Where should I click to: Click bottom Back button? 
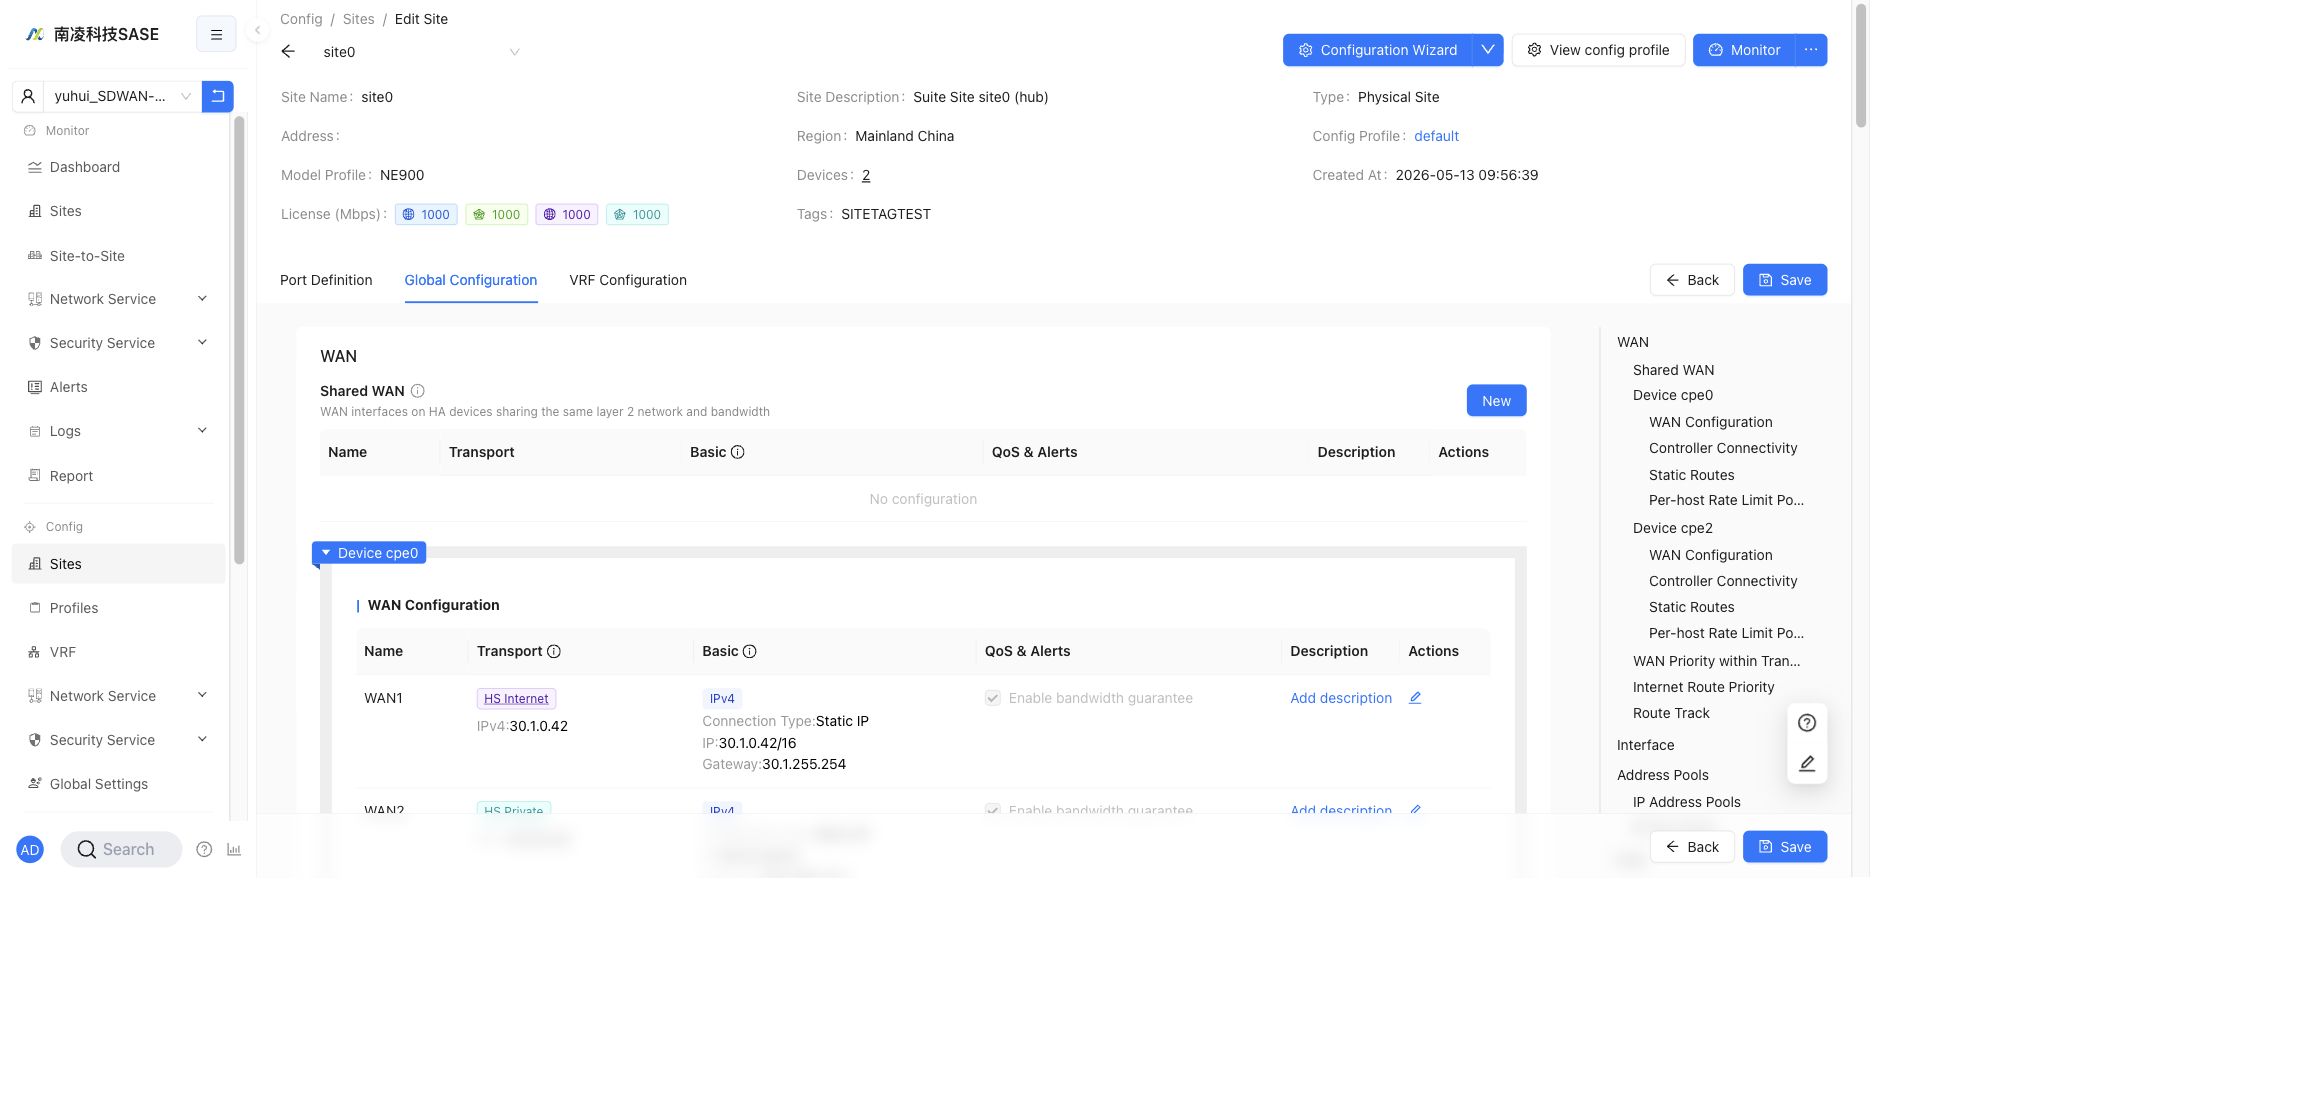[x=1692, y=847]
